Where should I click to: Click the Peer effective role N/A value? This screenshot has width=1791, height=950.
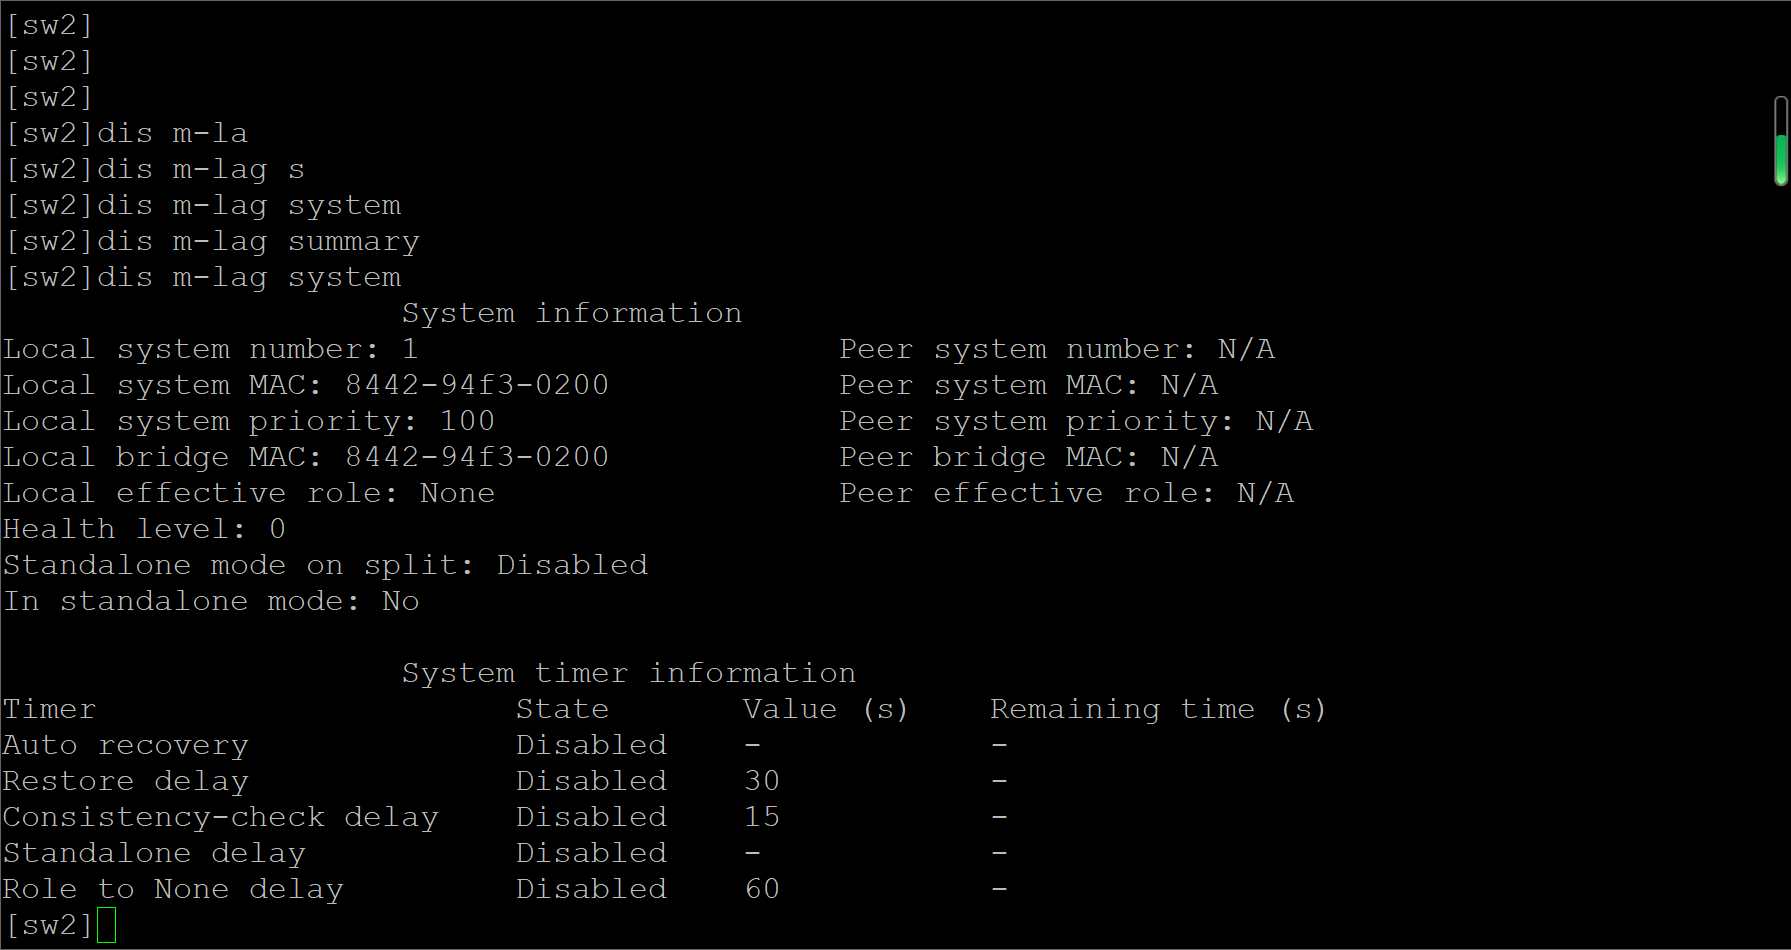pyautogui.click(x=1265, y=493)
